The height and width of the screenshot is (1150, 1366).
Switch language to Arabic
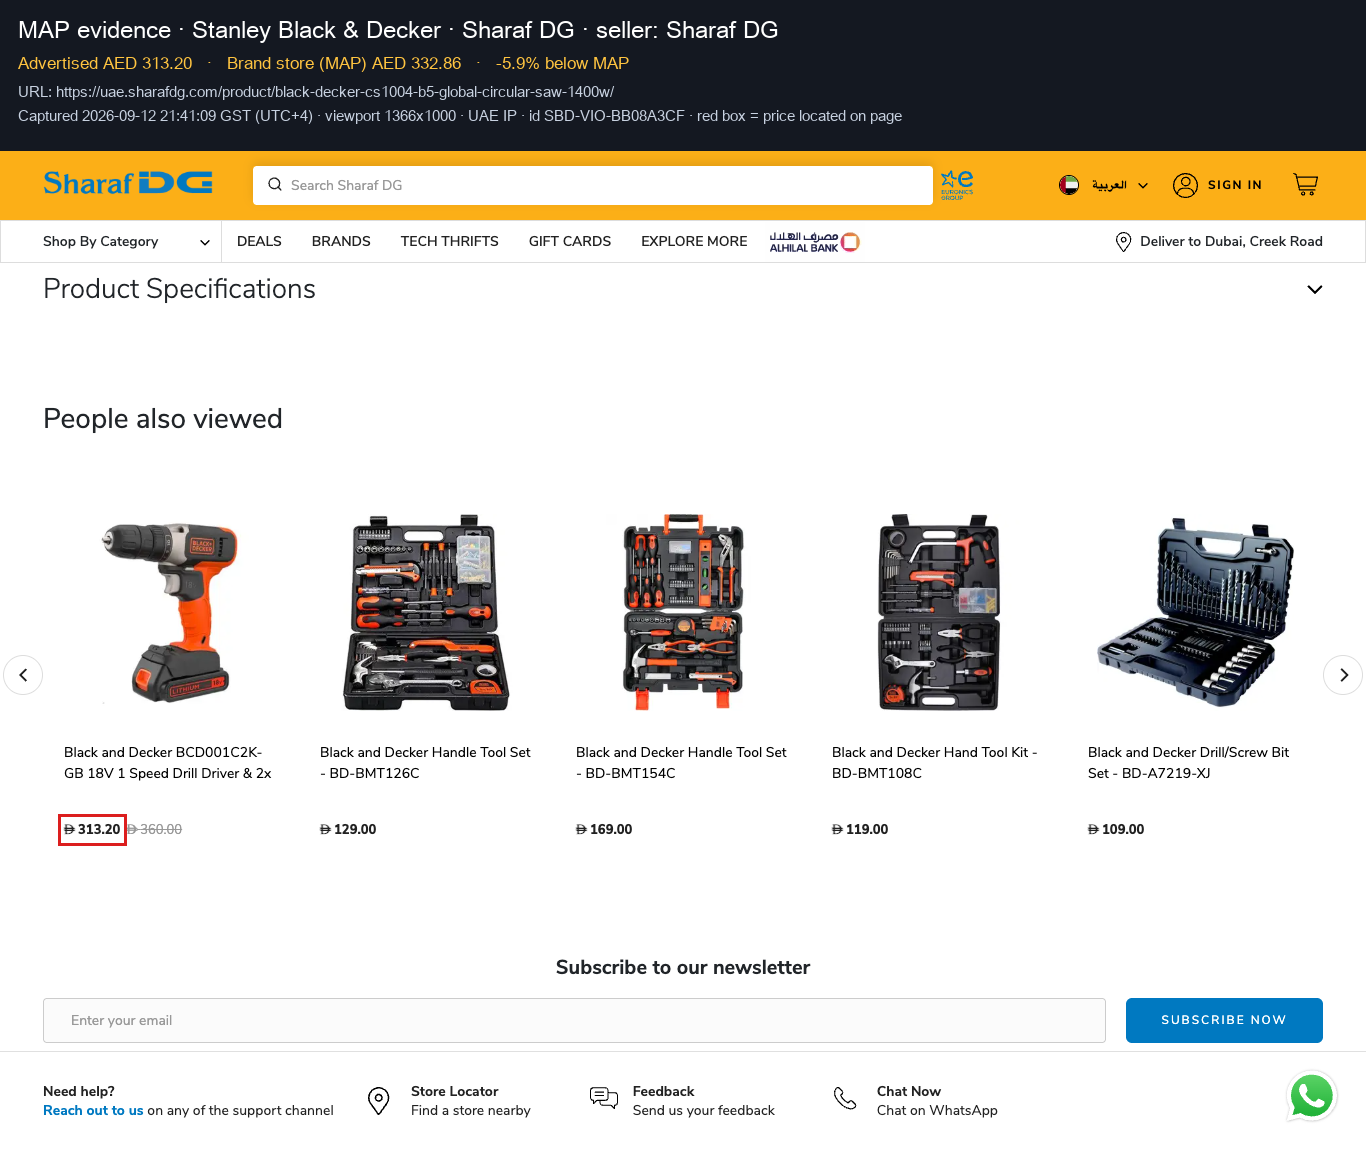point(1109,185)
